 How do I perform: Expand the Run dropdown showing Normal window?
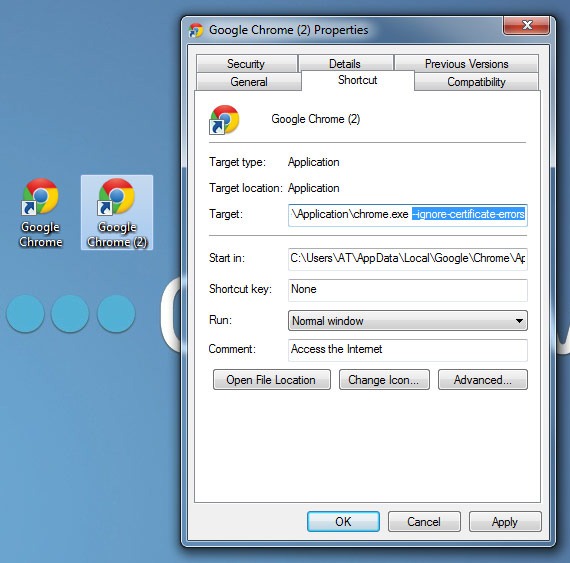pyautogui.click(x=408, y=321)
